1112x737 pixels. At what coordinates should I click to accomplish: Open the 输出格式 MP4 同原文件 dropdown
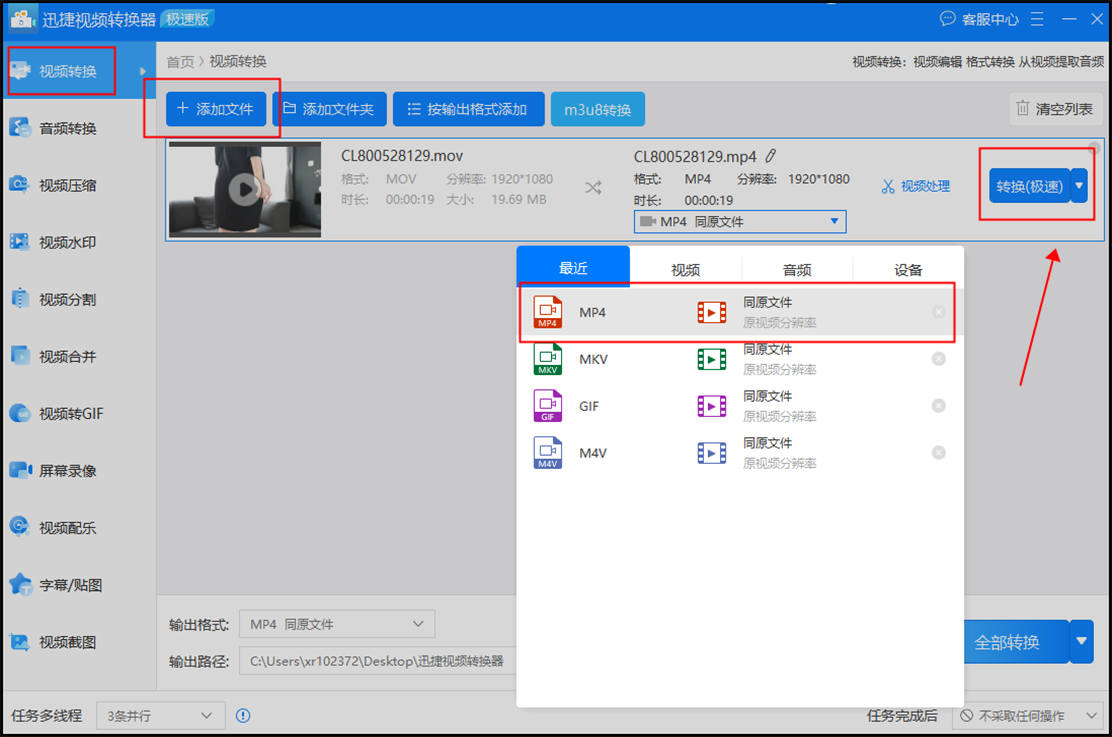[x=337, y=624]
